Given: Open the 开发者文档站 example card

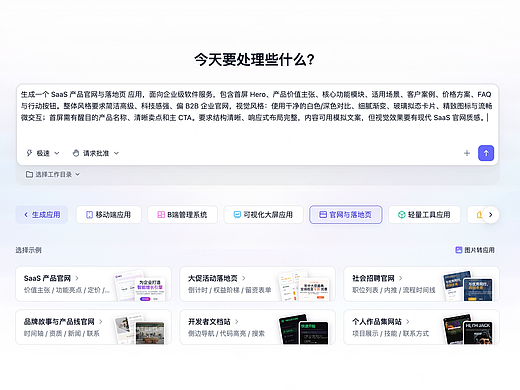Looking at the screenshot, I should 257,327.
